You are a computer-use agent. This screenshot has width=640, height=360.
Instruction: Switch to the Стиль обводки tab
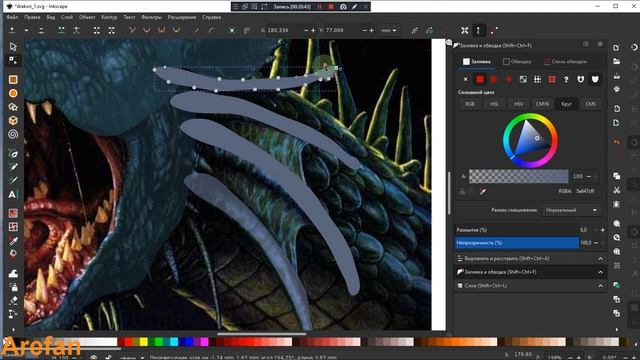pos(565,62)
